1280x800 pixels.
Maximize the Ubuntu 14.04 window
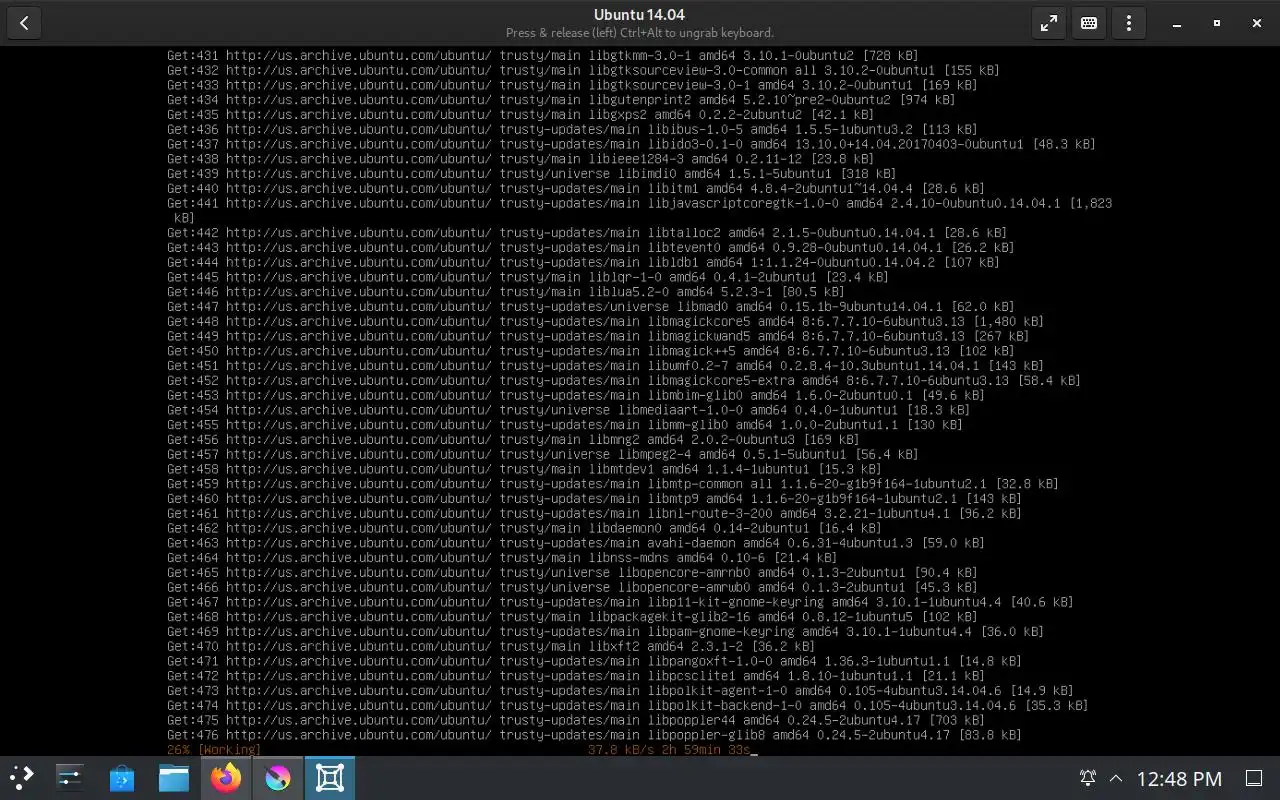[1216, 23]
